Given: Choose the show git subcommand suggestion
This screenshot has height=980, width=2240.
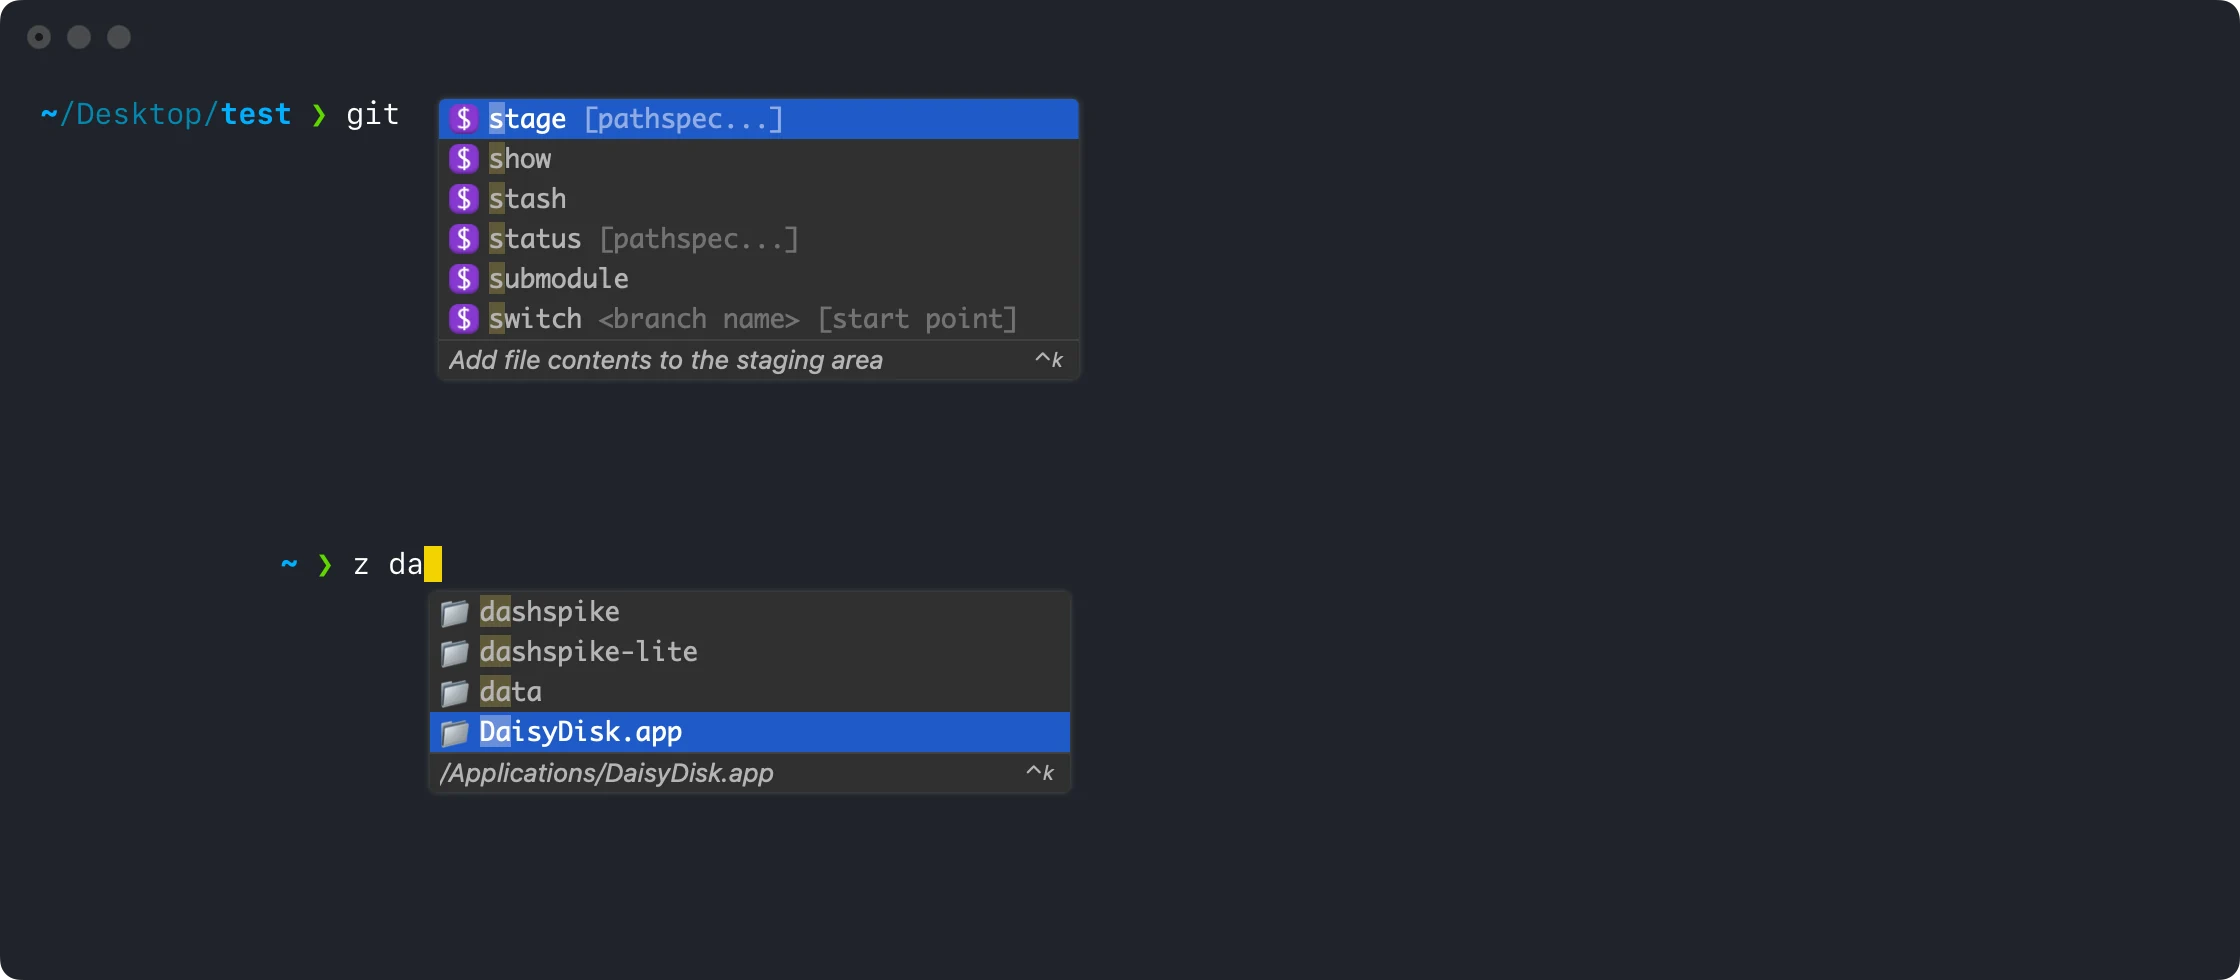Looking at the screenshot, I should [520, 159].
